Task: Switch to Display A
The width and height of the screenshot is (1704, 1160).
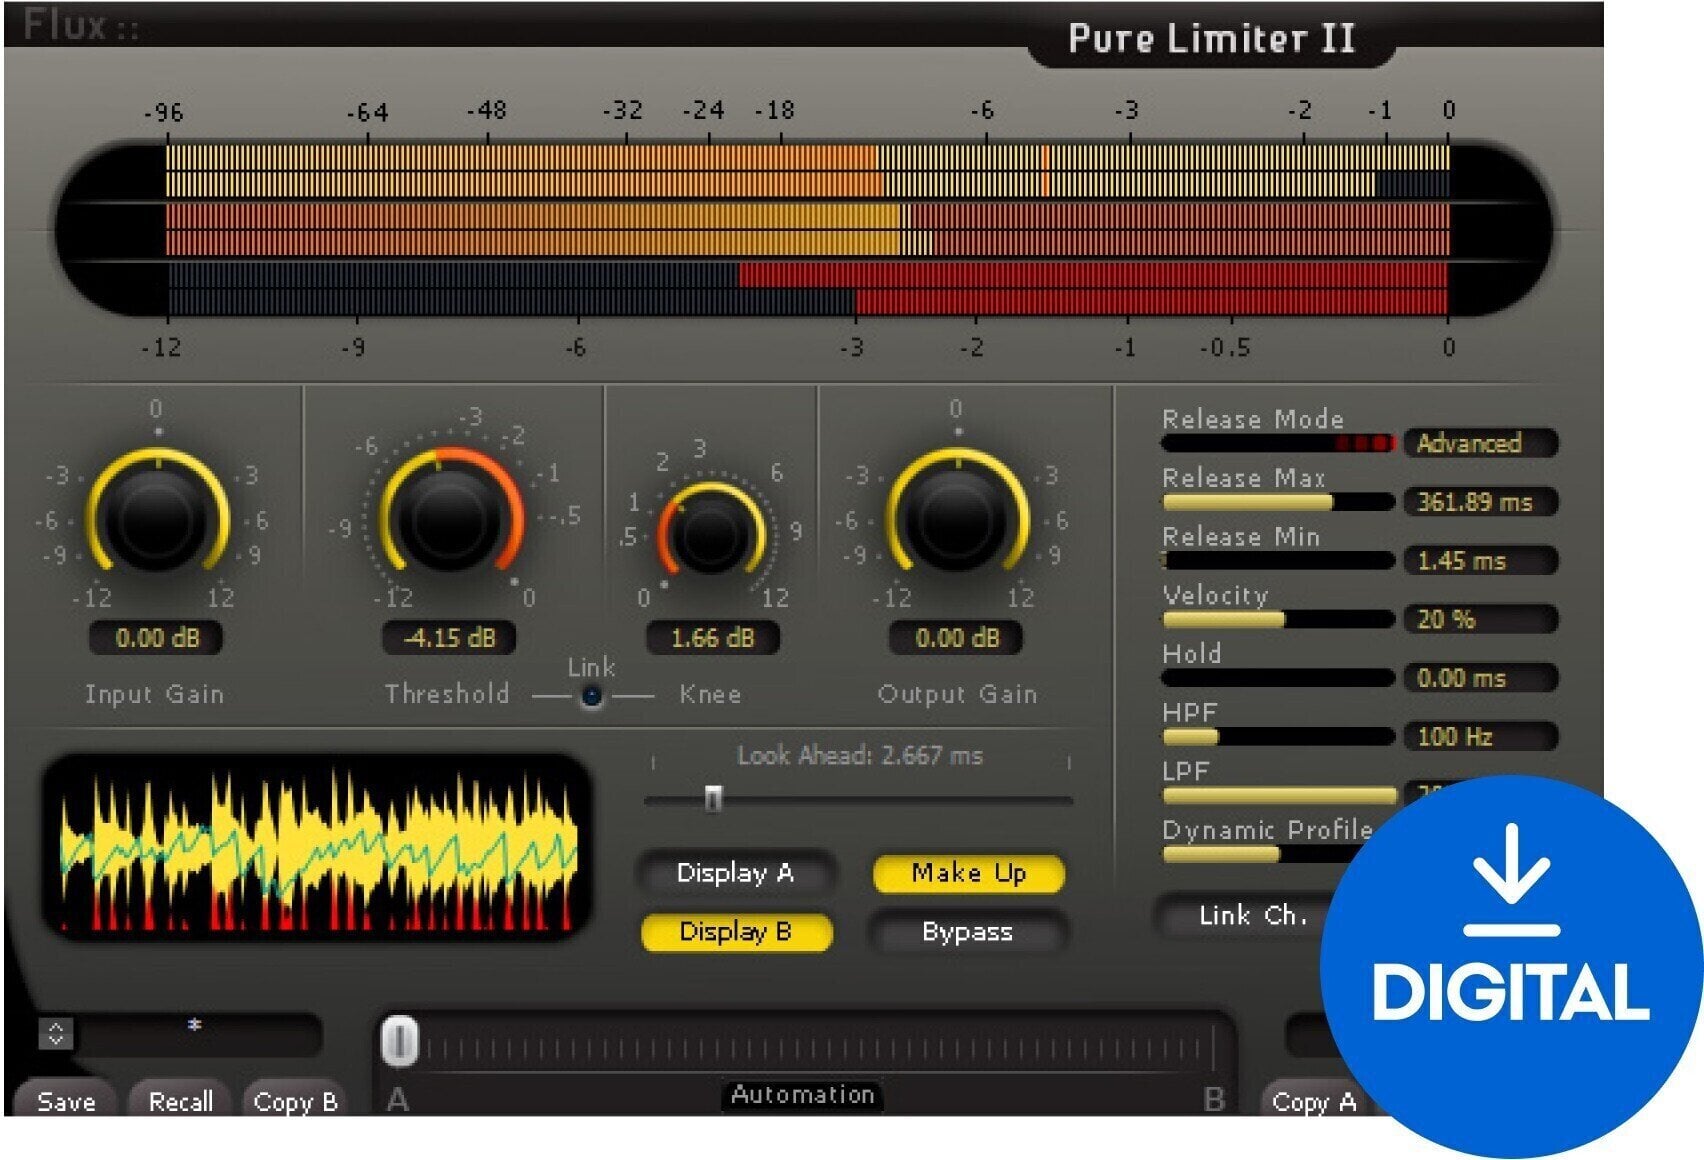Action: [735, 873]
